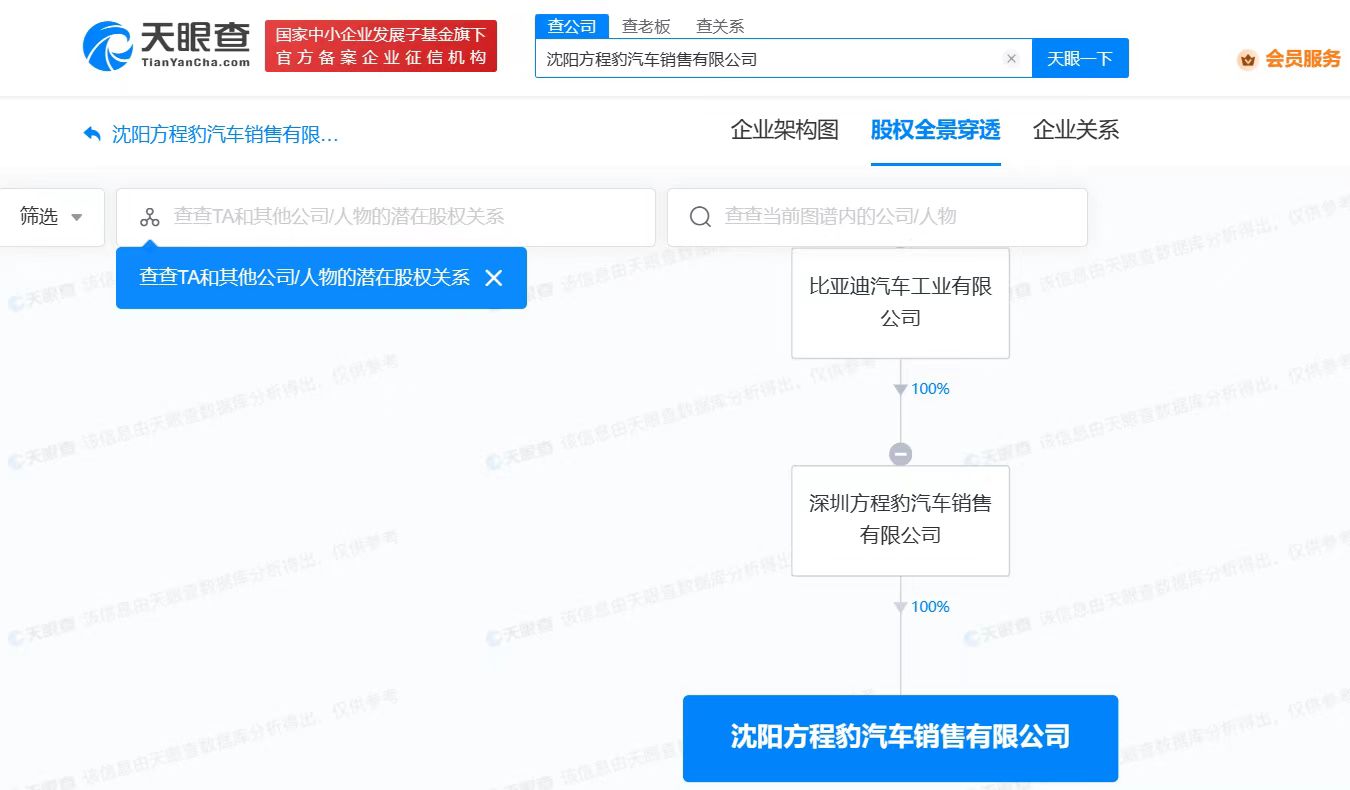Close the blue tooltip about 潜在股权关系

pos(493,278)
